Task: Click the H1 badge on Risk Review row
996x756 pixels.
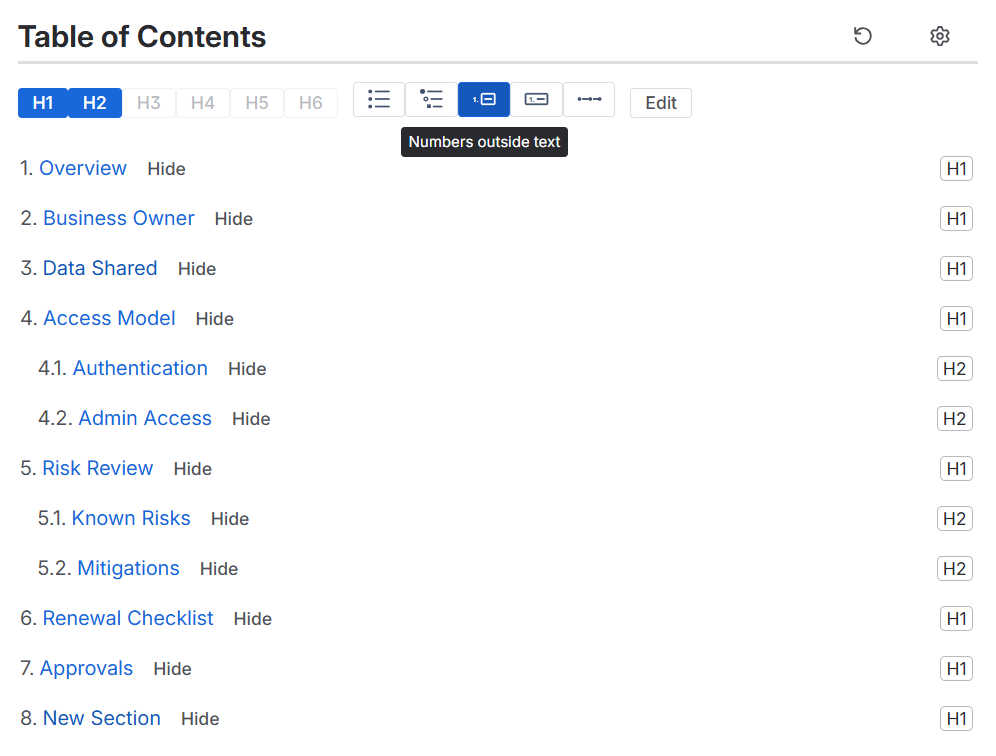Action: (956, 469)
